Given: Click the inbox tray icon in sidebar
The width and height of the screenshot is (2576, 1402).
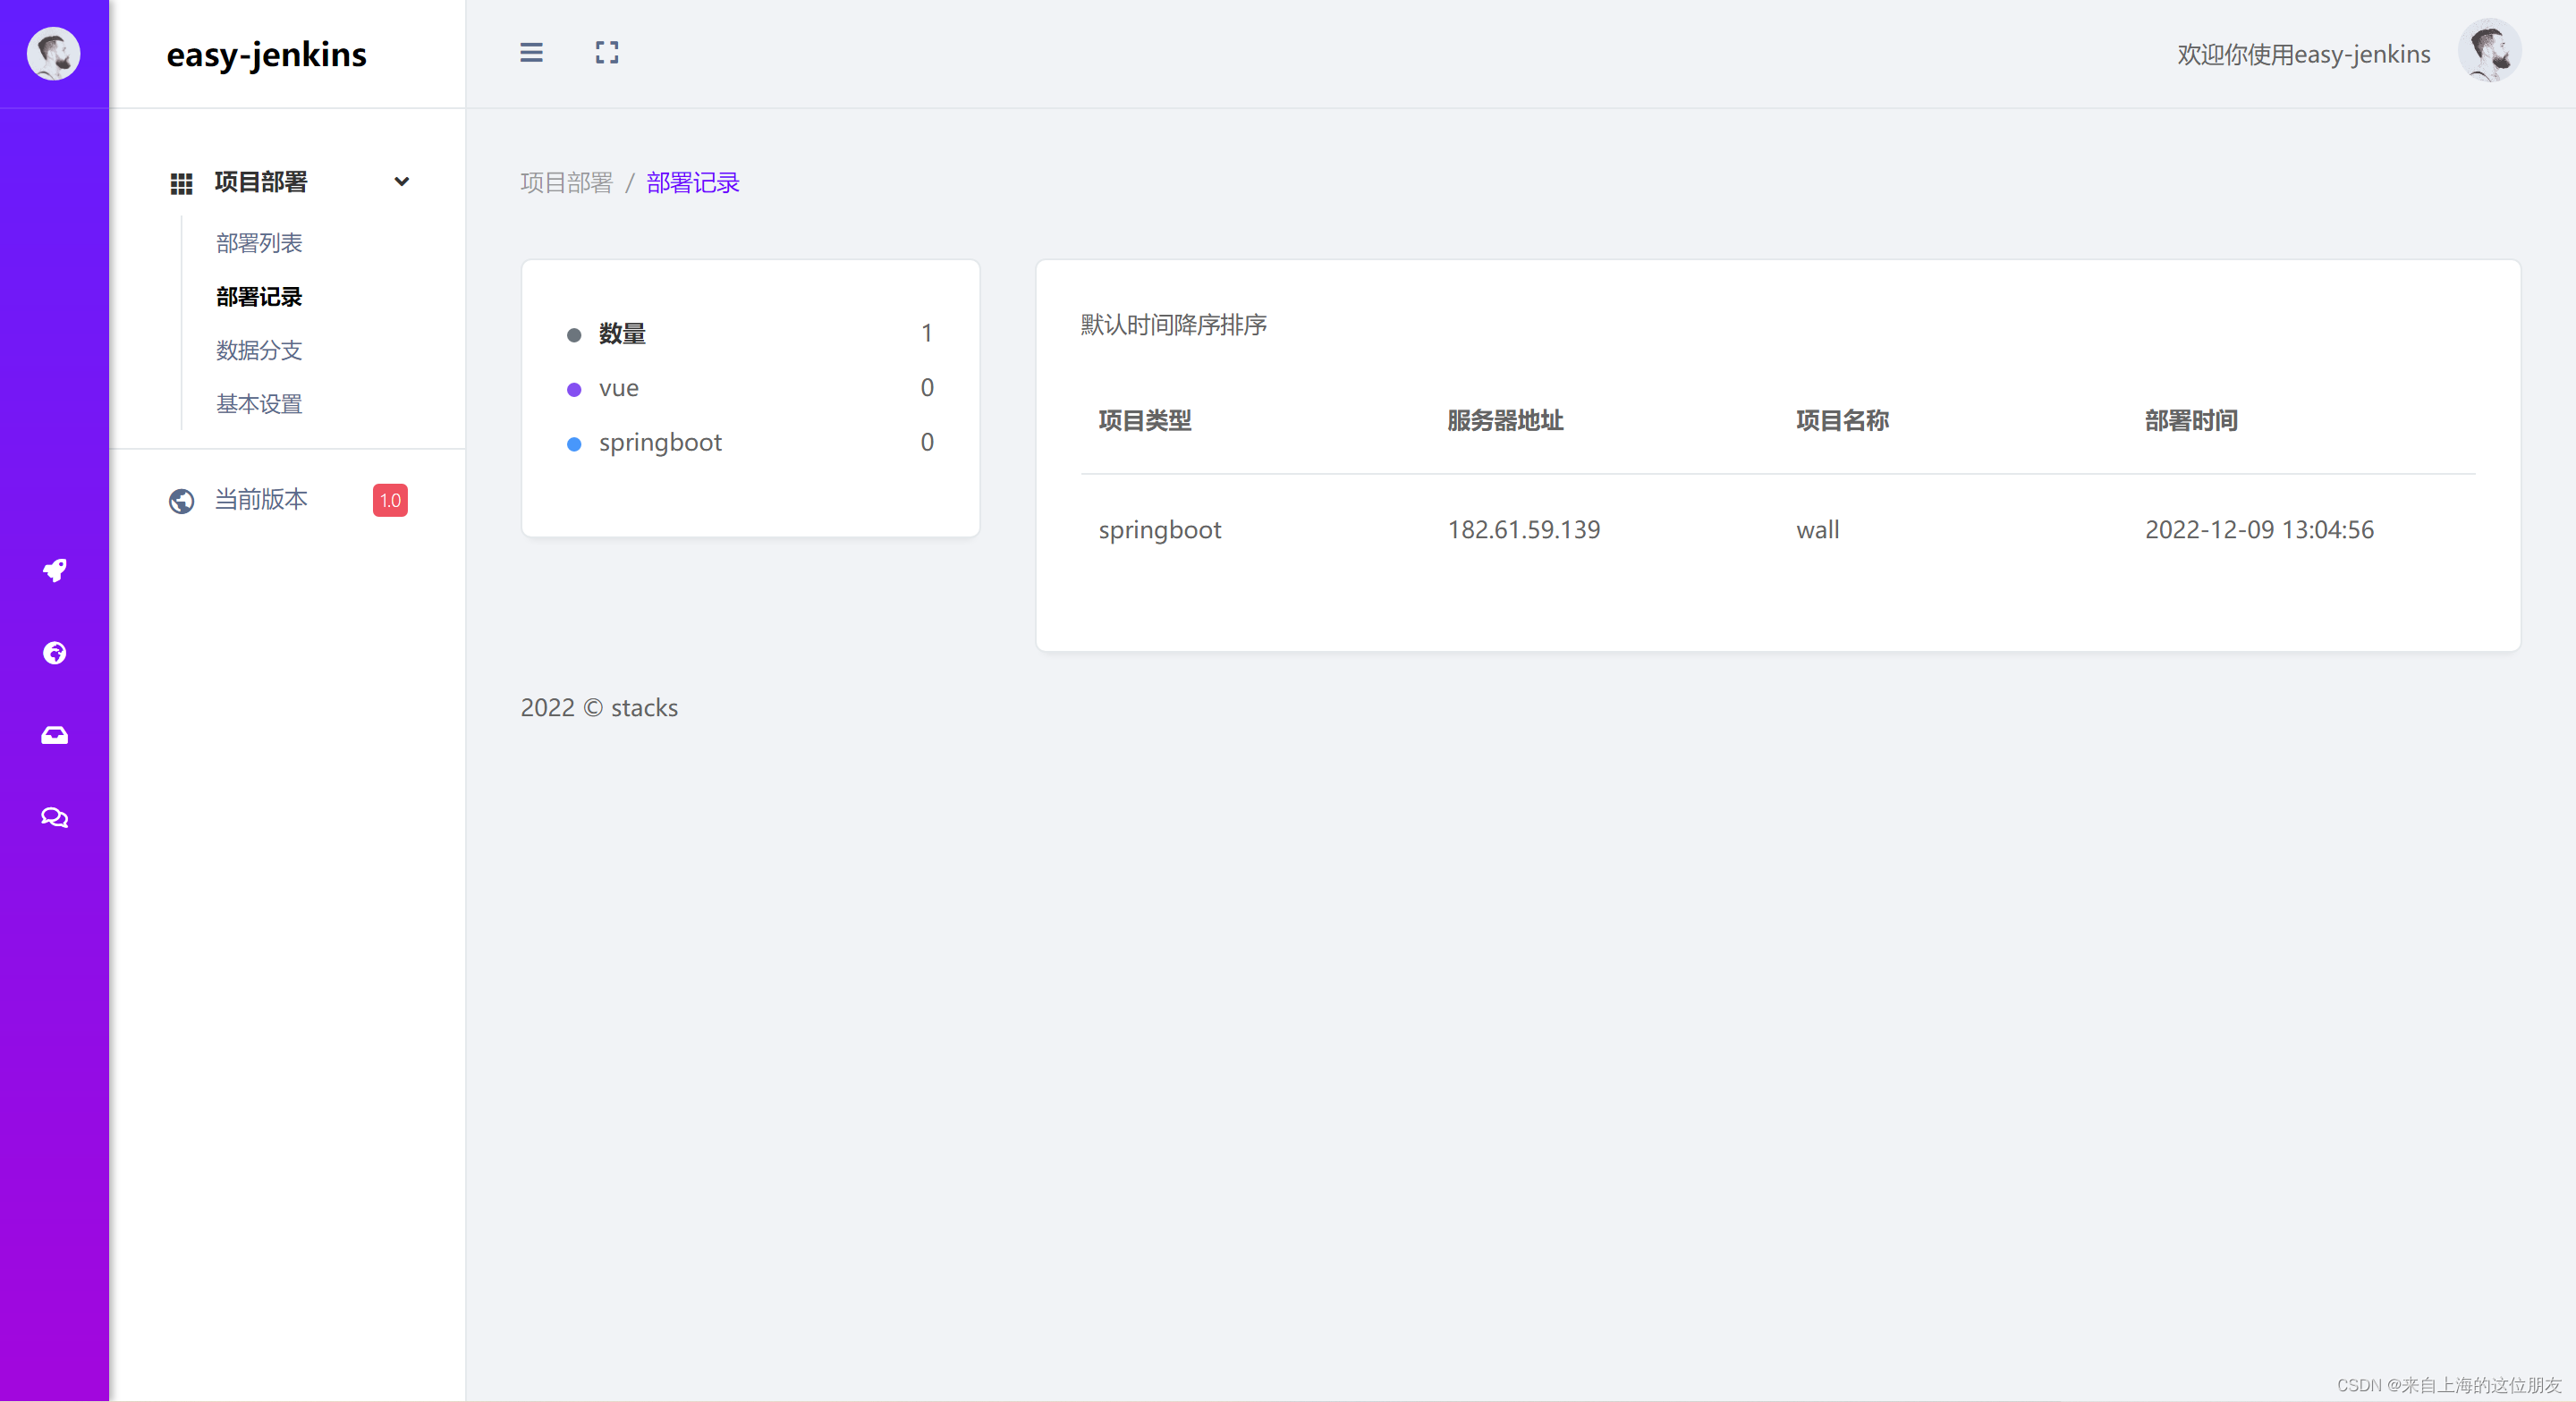Looking at the screenshot, I should pyautogui.click(x=54, y=735).
